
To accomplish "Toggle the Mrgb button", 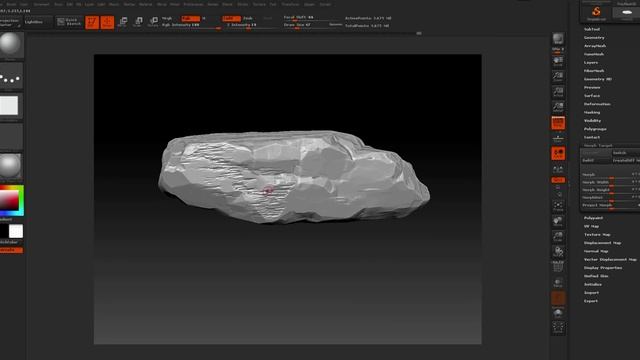I will tap(167, 18).
